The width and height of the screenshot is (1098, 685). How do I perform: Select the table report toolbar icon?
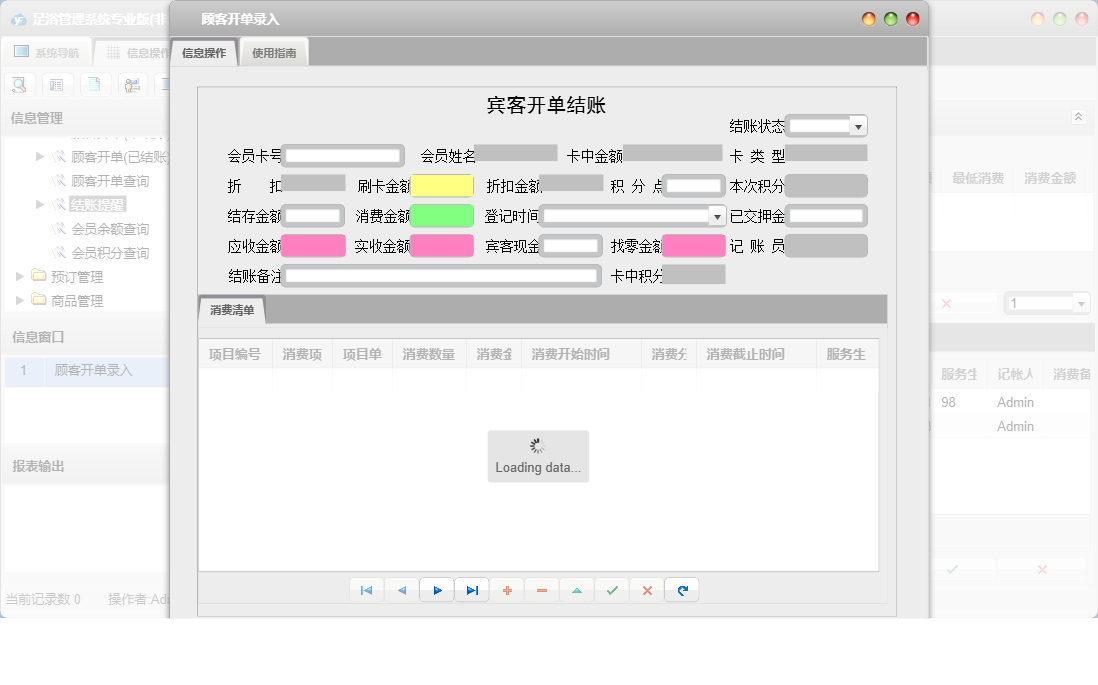click(56, 84)
